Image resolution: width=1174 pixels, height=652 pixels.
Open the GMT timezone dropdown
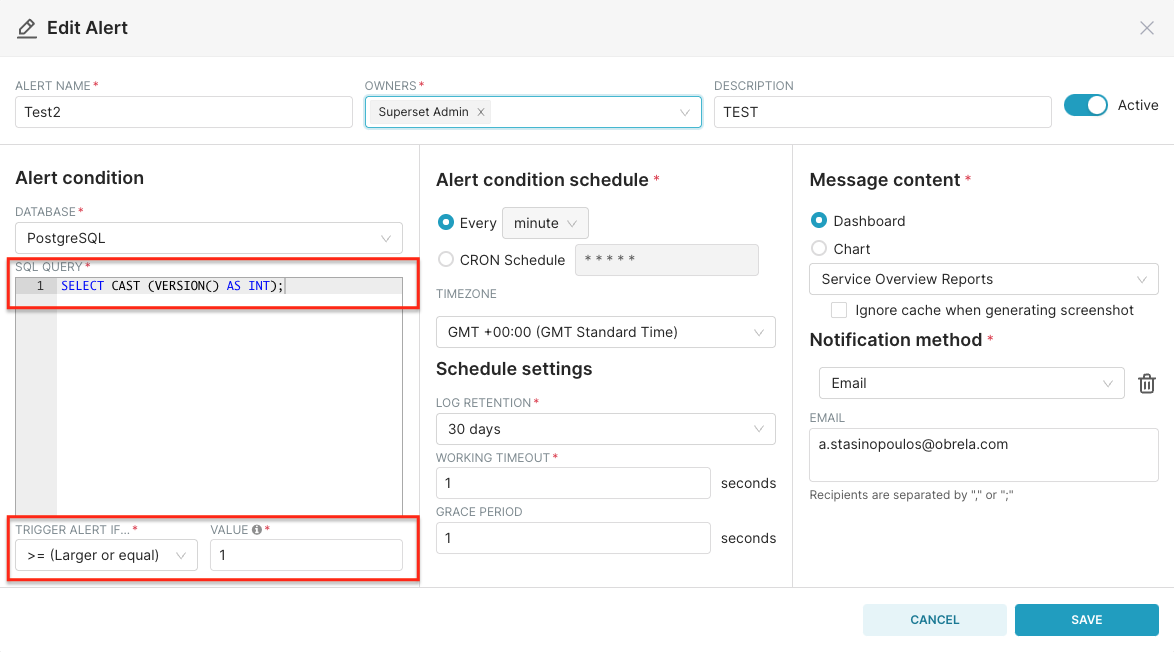[x=605, y=332]
